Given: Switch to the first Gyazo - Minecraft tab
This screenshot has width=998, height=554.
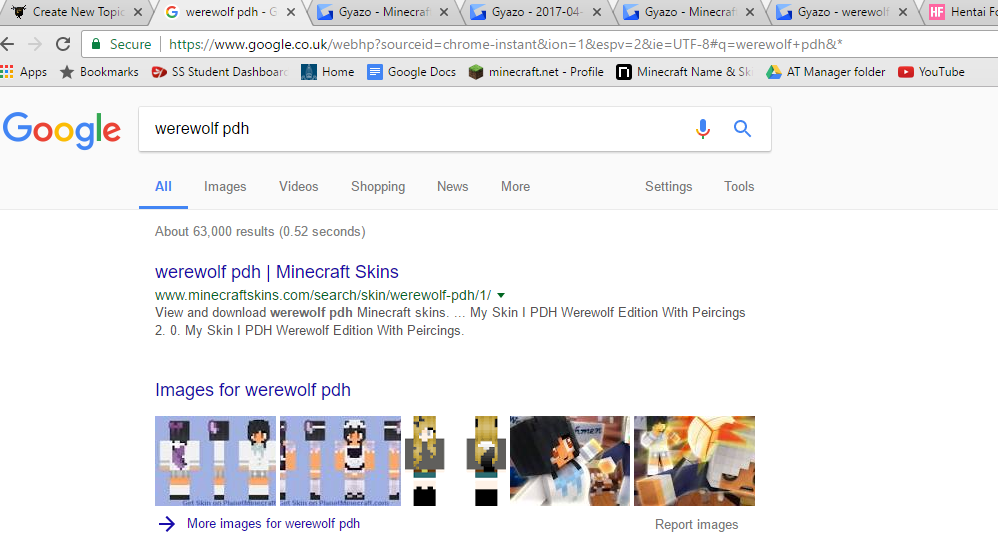Looking at the screenshot, I should 384,12.
